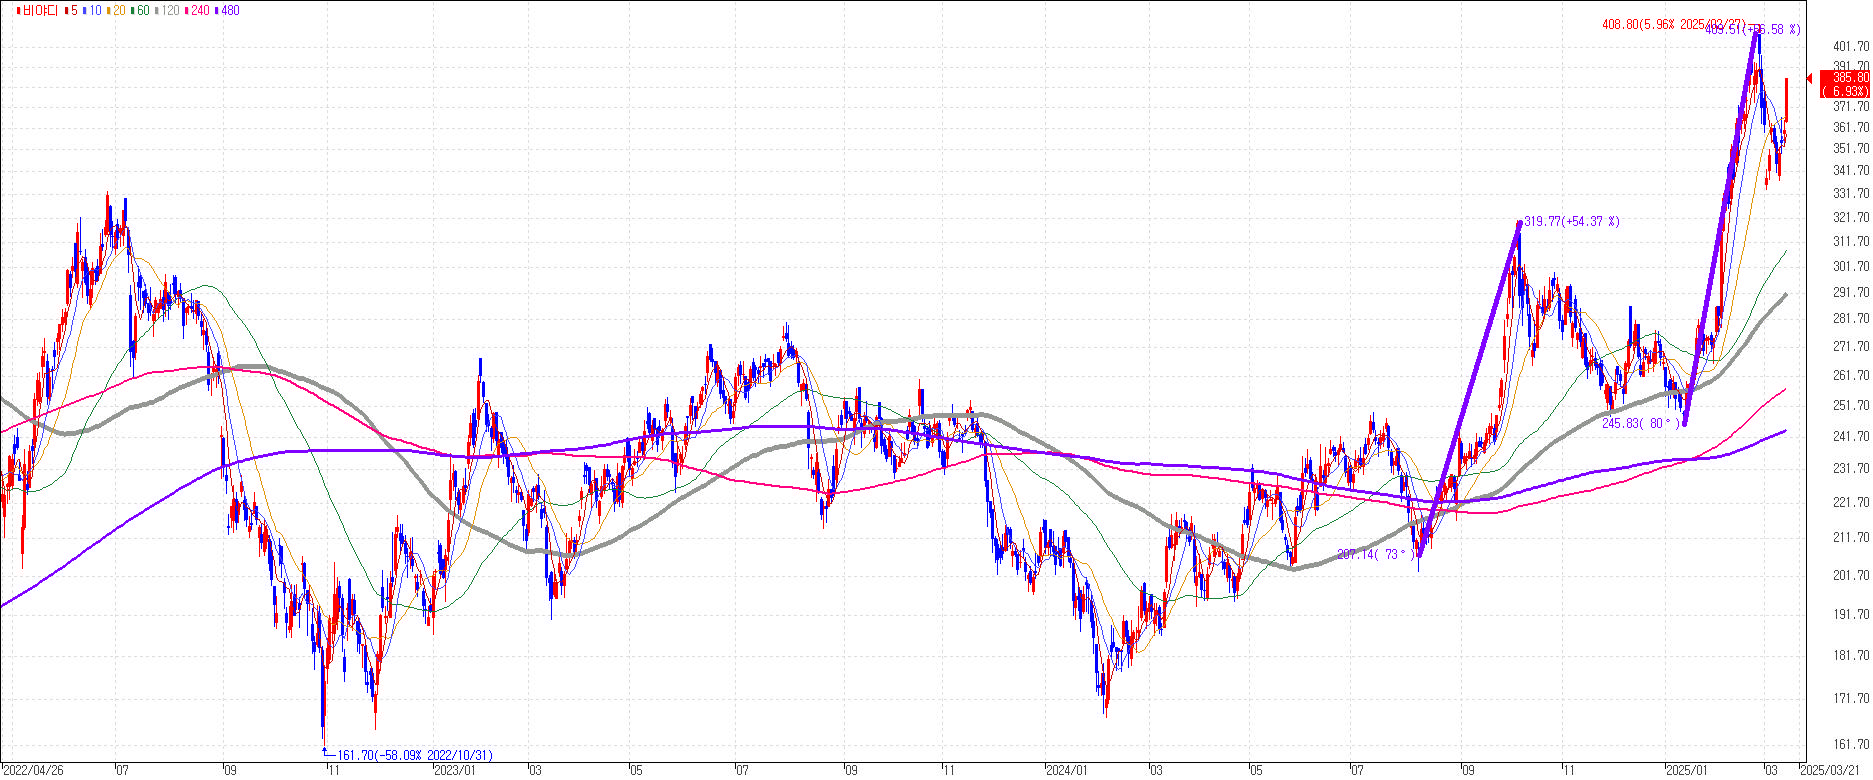Click the 2022/04/26 start date label
Image resolution: width=1873 pixels, height=780 pixels.
[33, 770]
